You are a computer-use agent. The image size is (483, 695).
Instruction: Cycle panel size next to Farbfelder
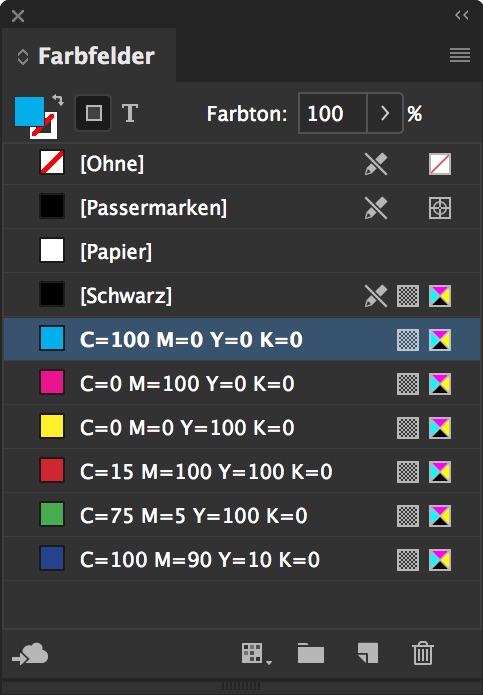click(x=23, y=57)
